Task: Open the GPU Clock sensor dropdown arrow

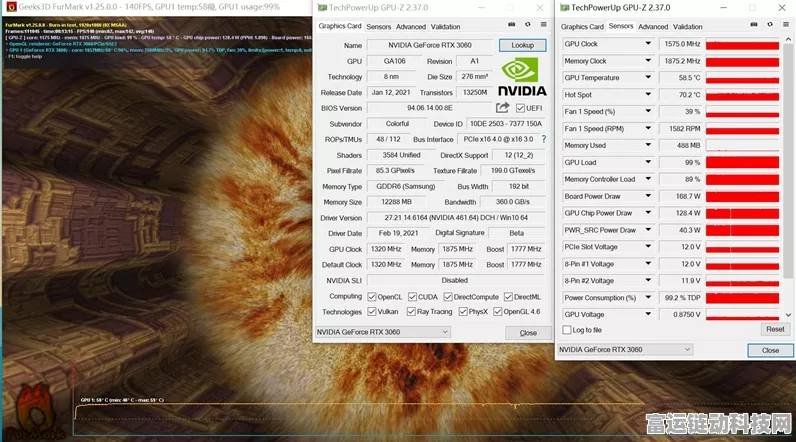Action: click(648, 44)
